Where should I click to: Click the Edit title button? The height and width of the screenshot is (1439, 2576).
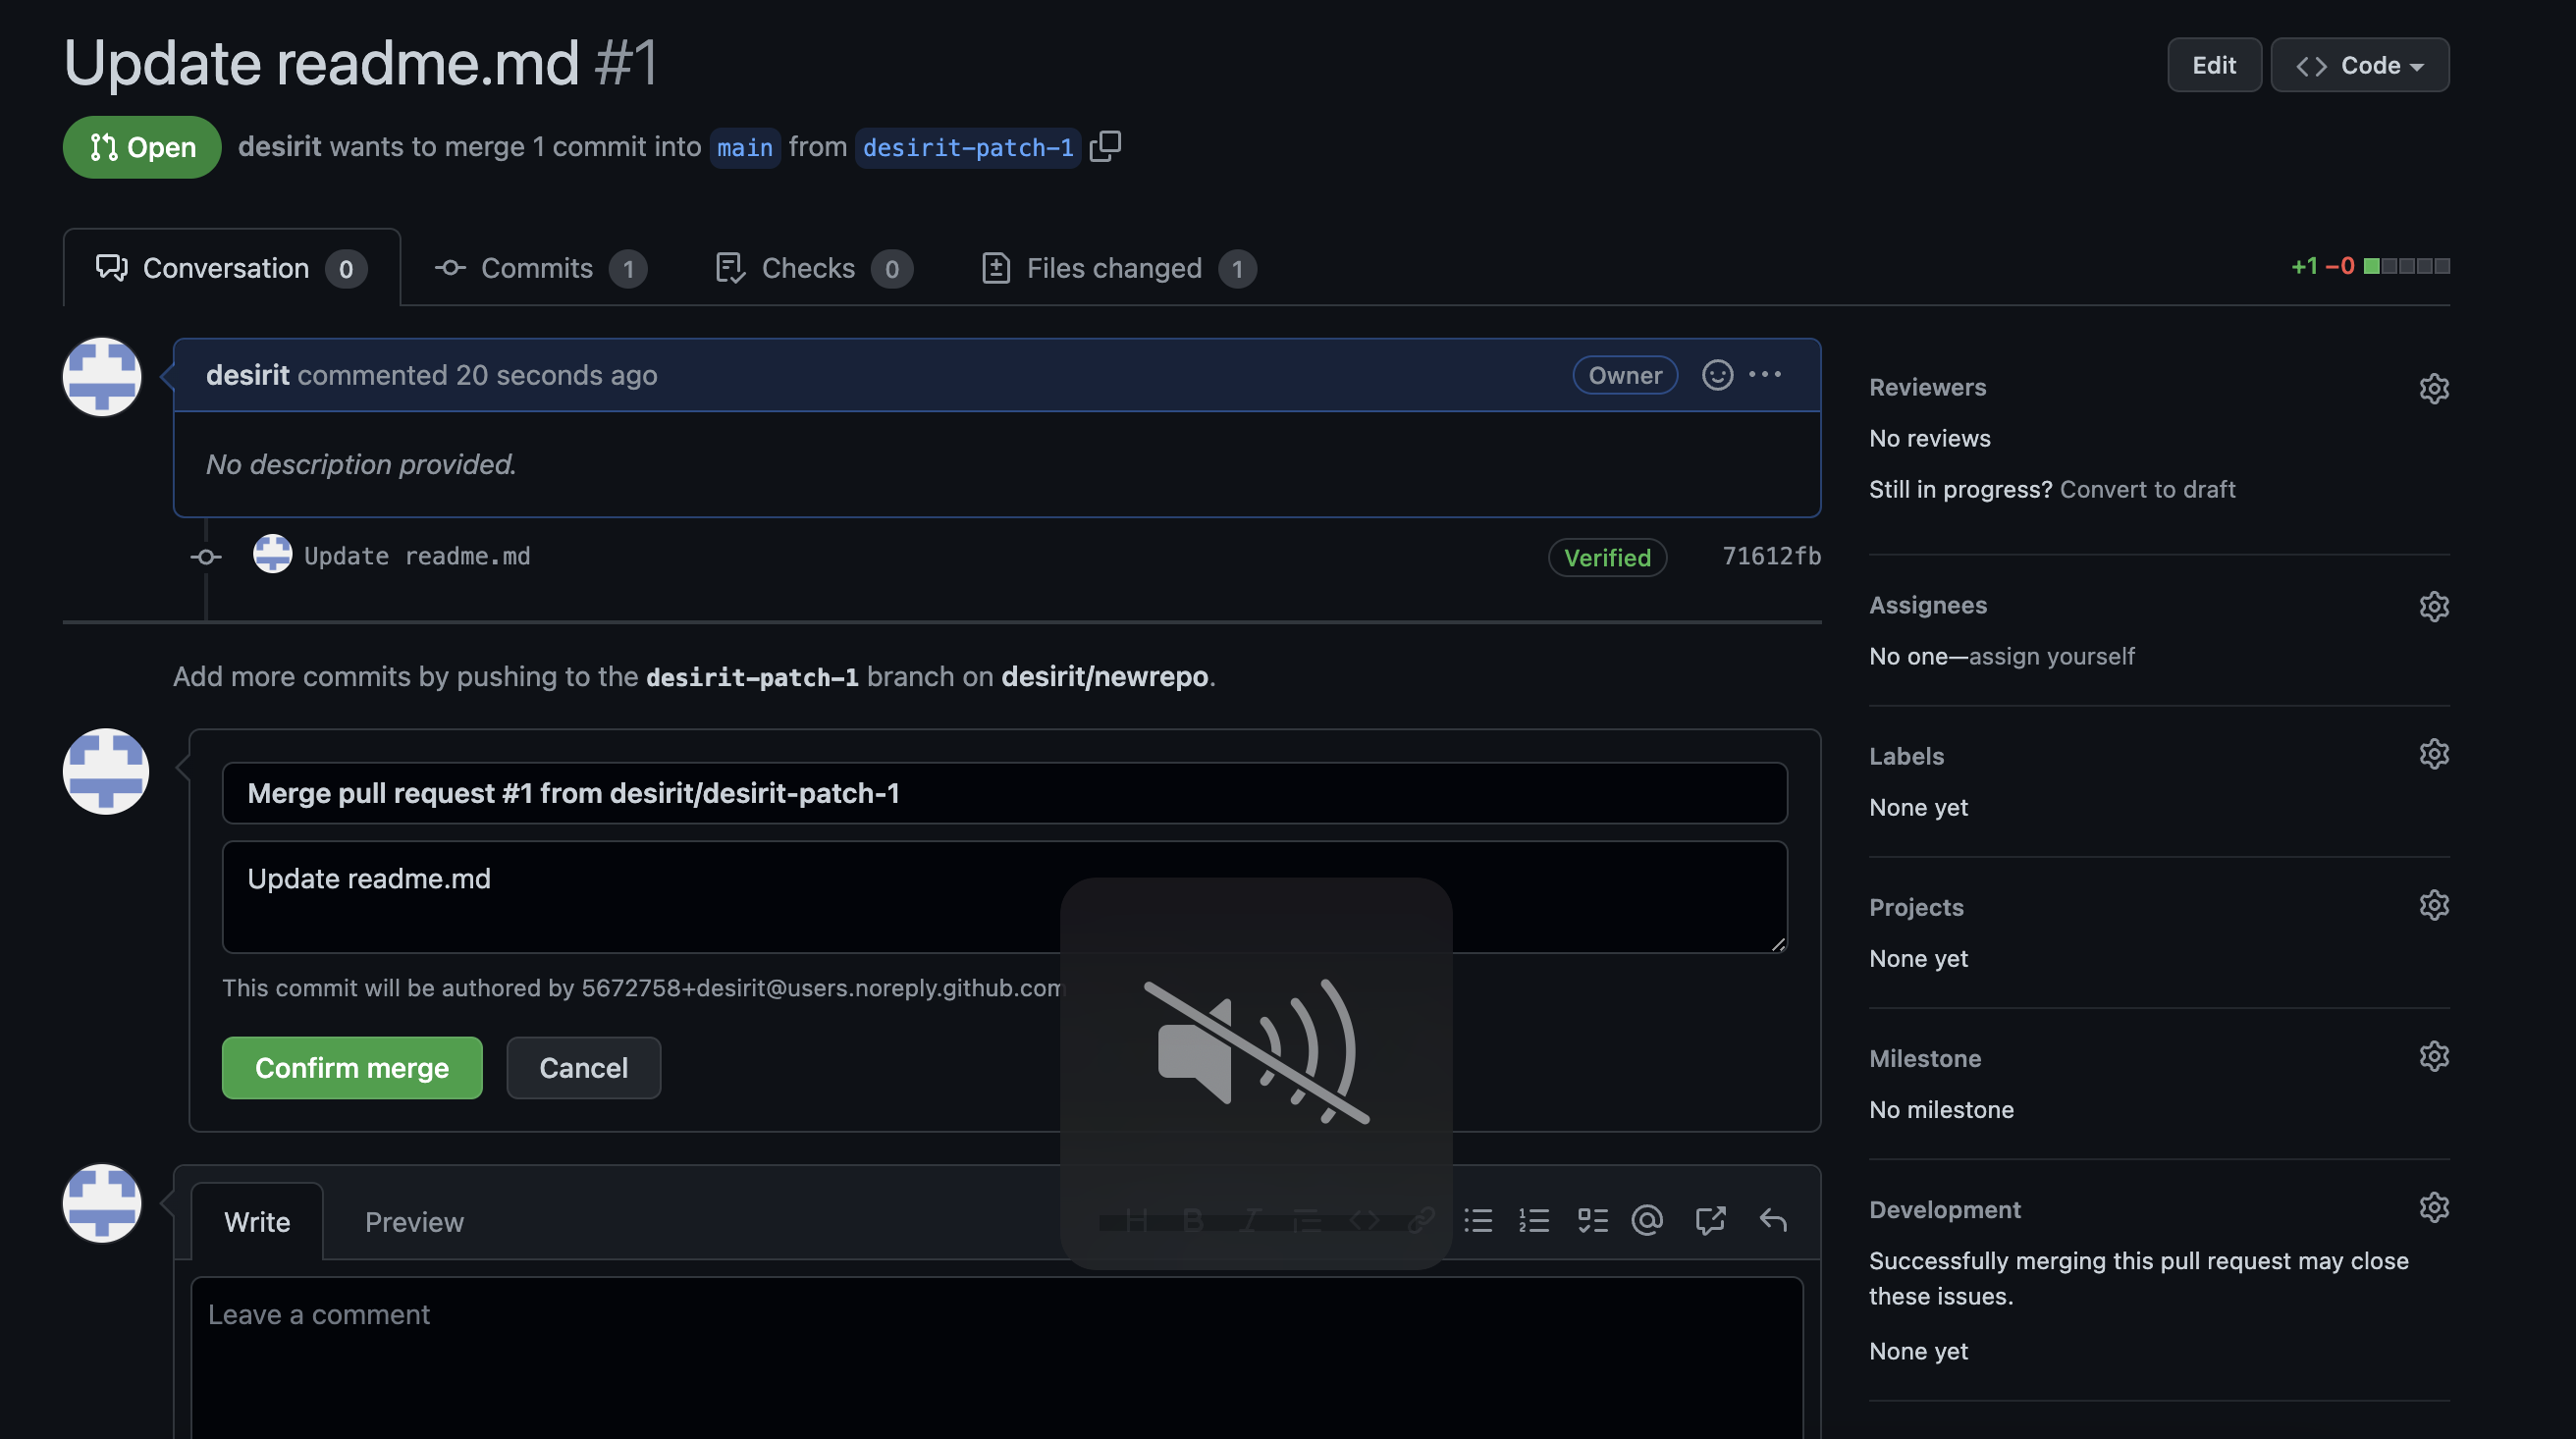(x=2214, y=65)
